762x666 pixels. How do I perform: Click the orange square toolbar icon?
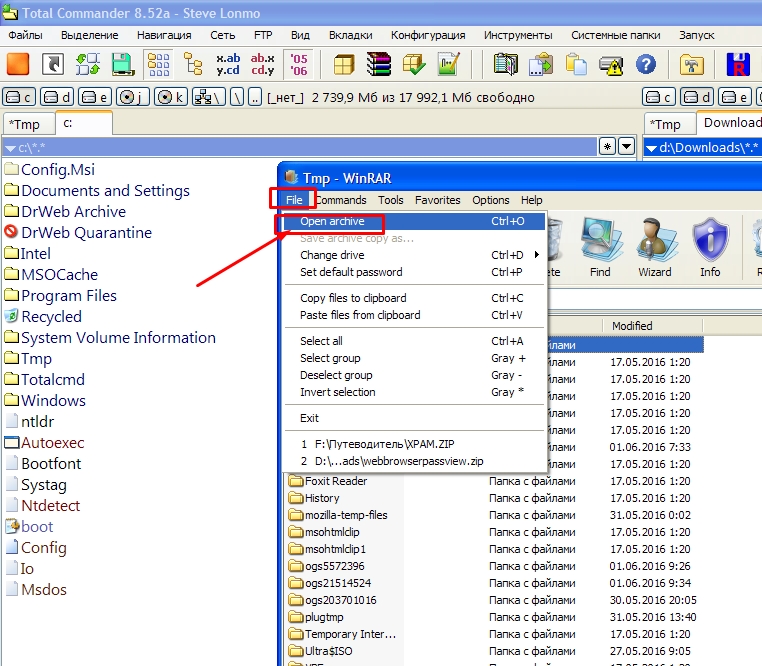18,64
